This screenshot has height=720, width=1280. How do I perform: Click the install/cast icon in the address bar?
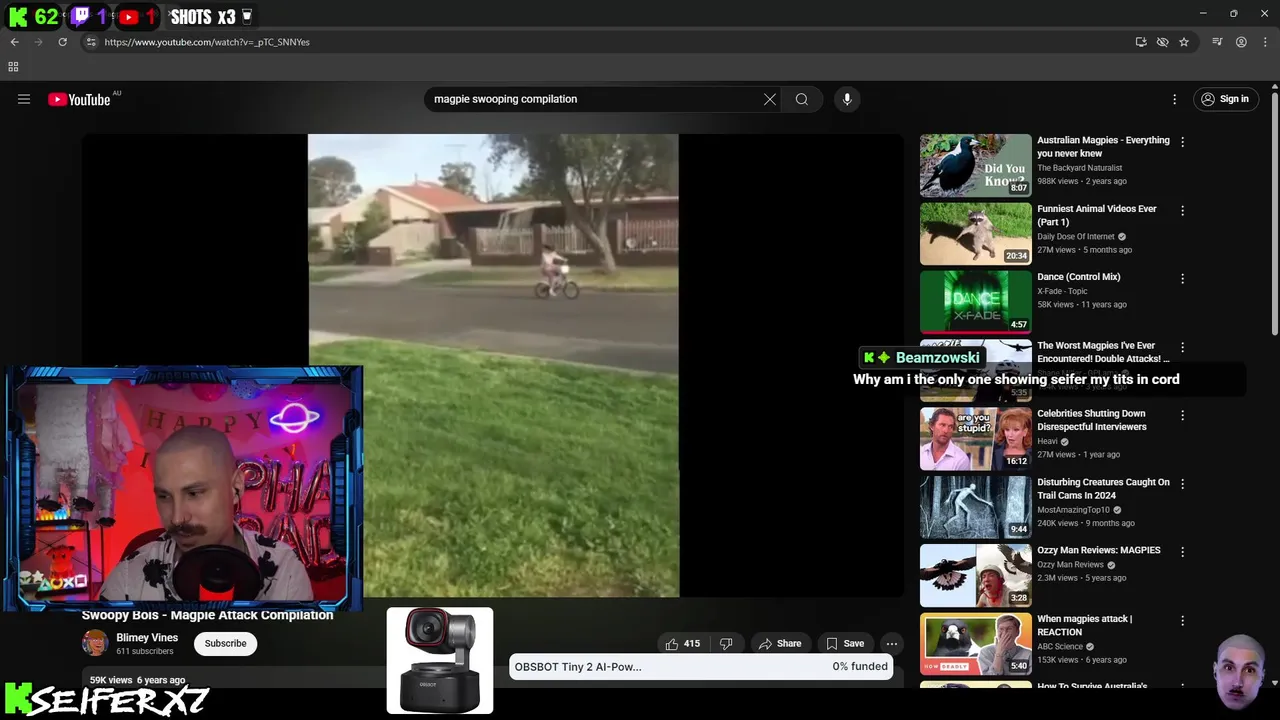(x=1141, y=42)
